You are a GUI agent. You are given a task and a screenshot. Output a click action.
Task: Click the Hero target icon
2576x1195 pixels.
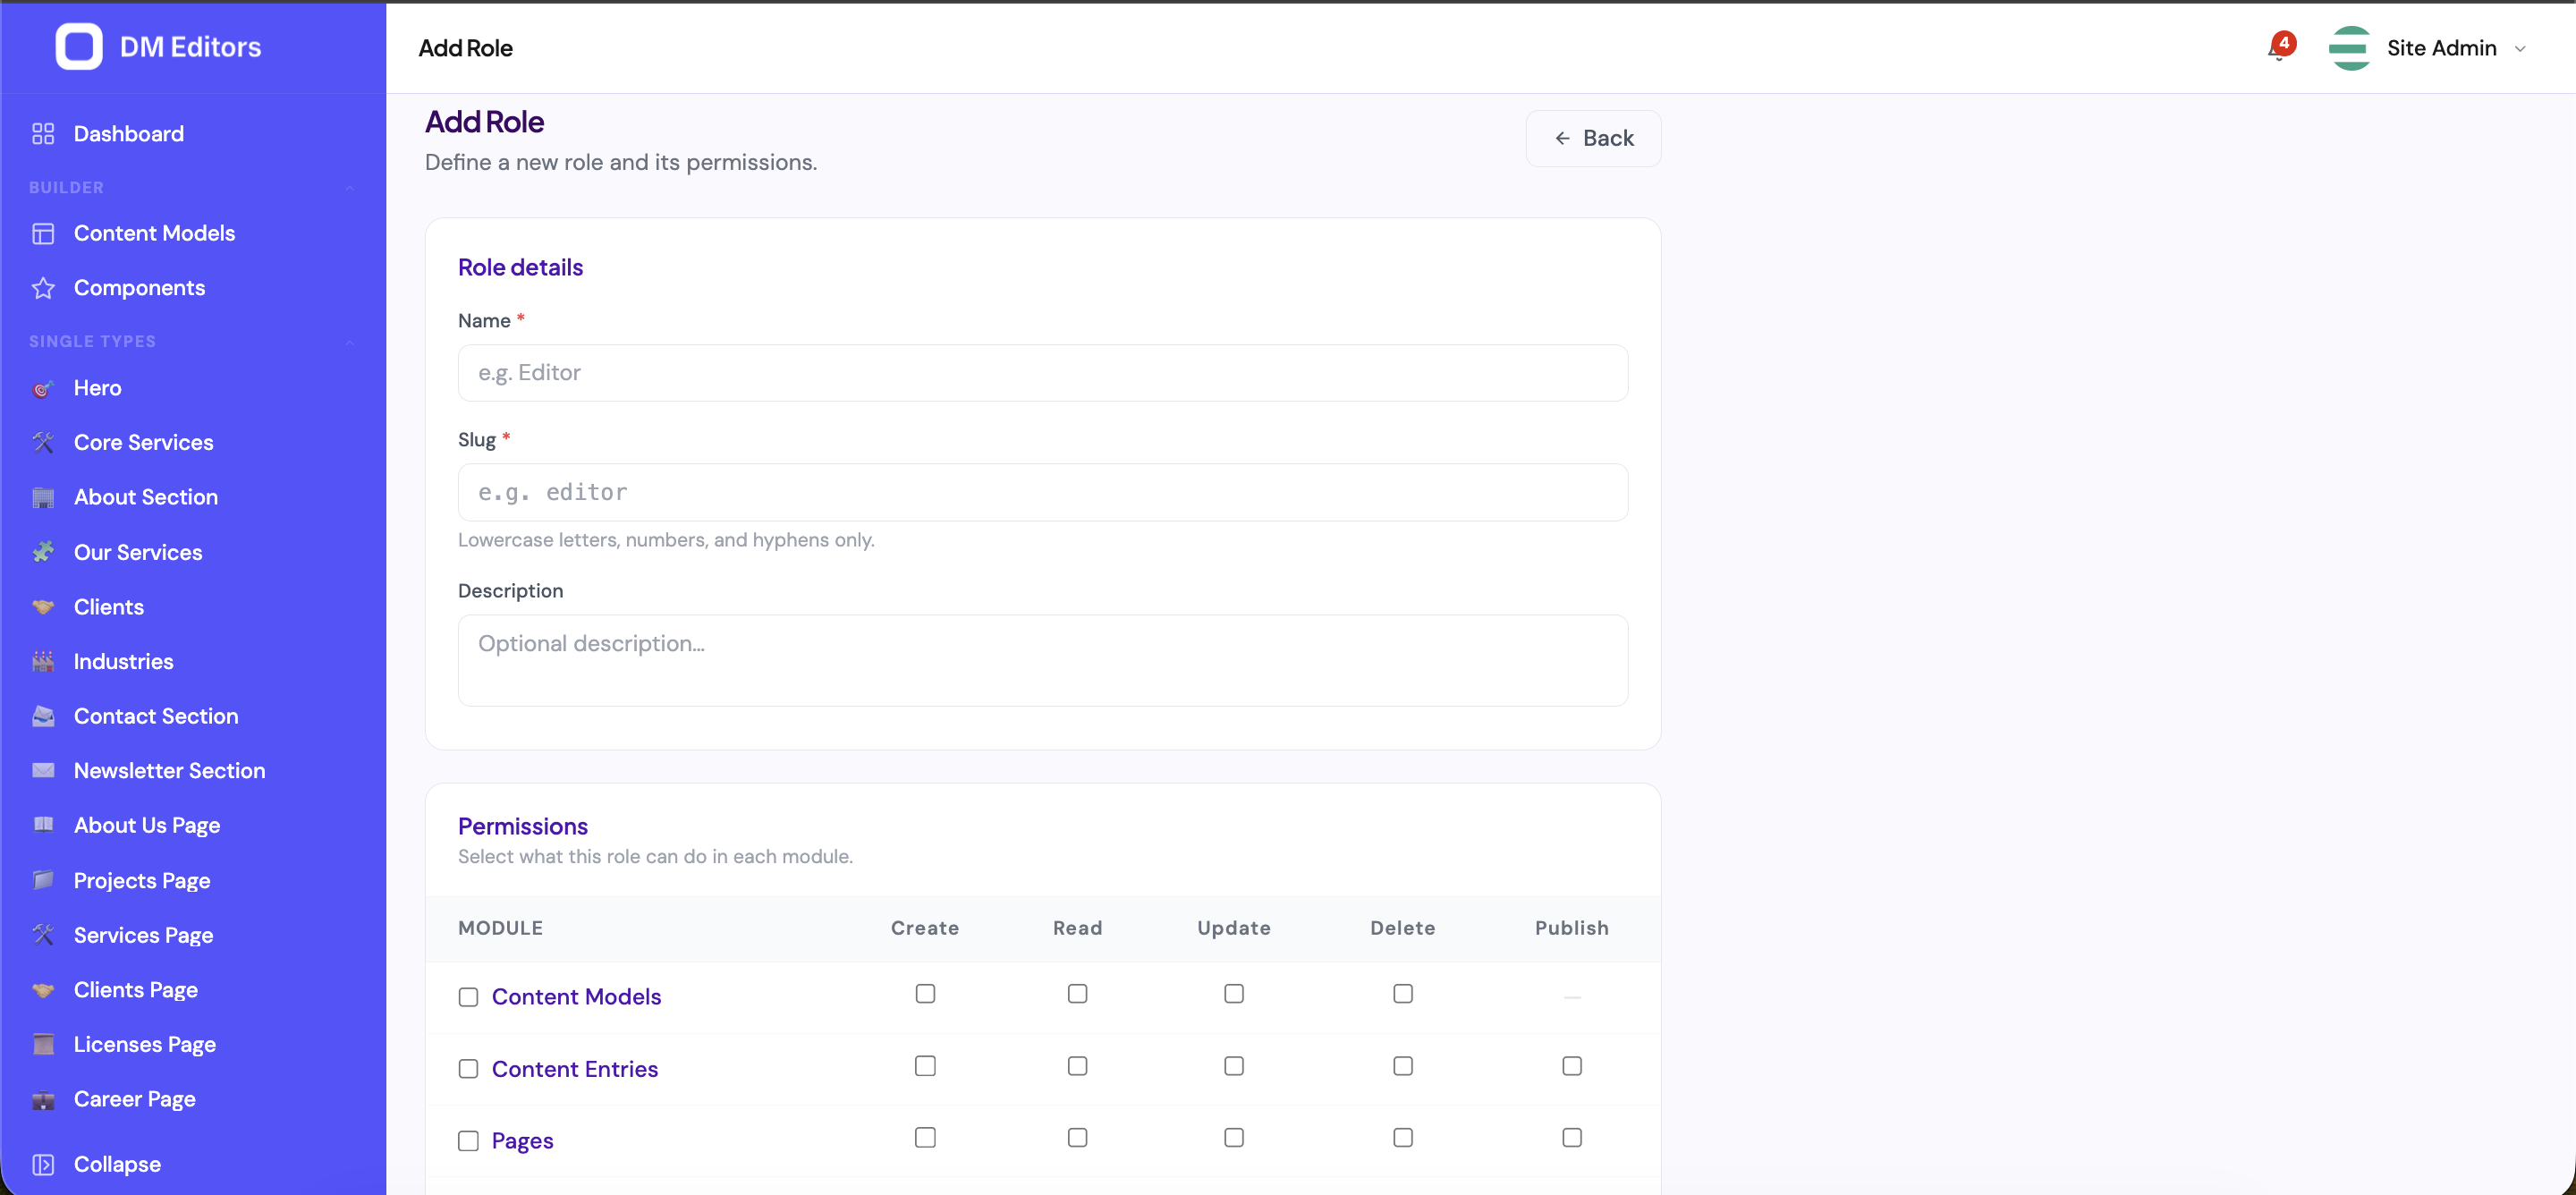click(43, 388)
